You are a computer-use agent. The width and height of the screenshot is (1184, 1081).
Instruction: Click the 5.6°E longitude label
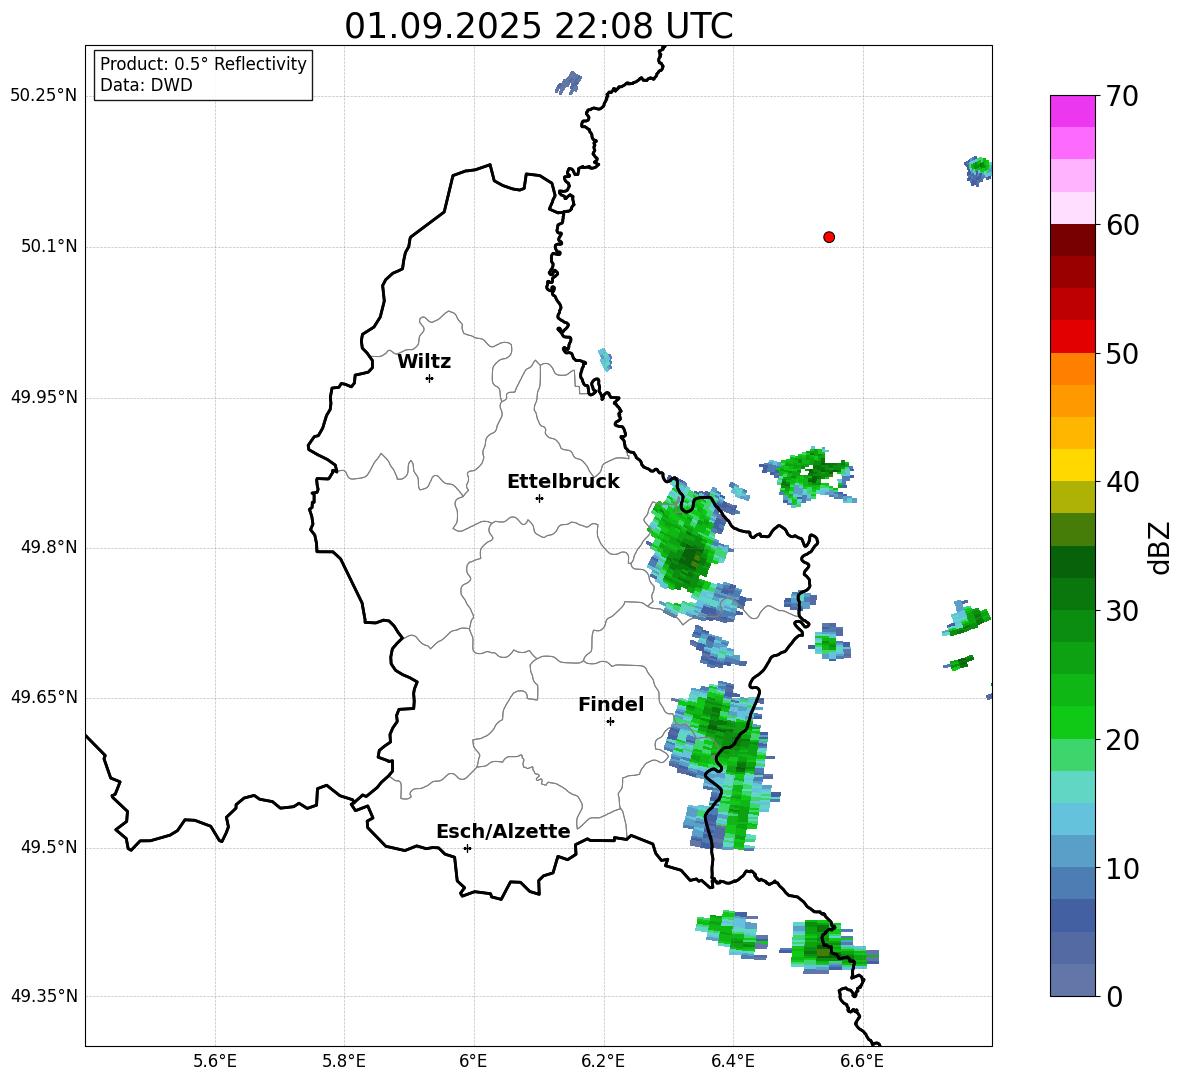tap(215, 1061)
